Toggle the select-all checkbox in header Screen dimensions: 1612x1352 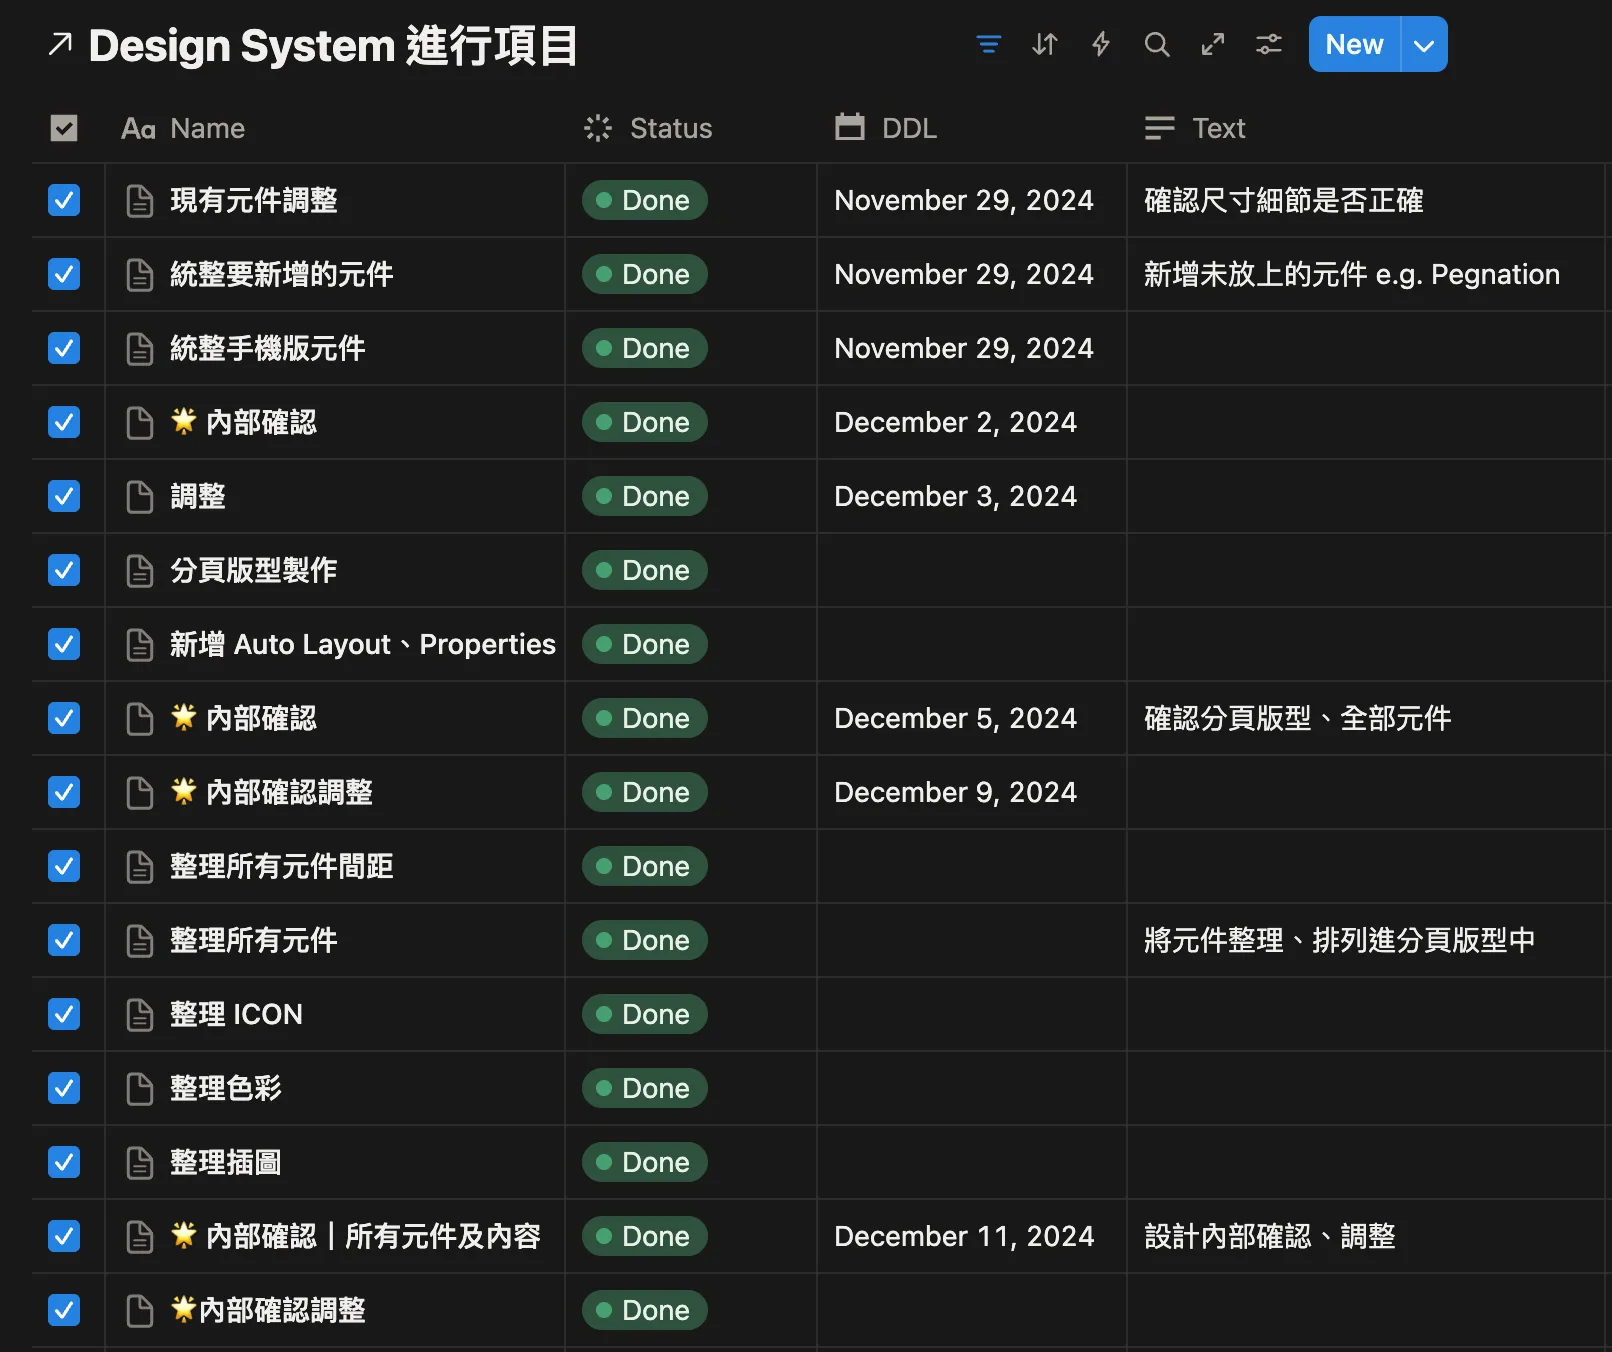(x=64, y=128)
